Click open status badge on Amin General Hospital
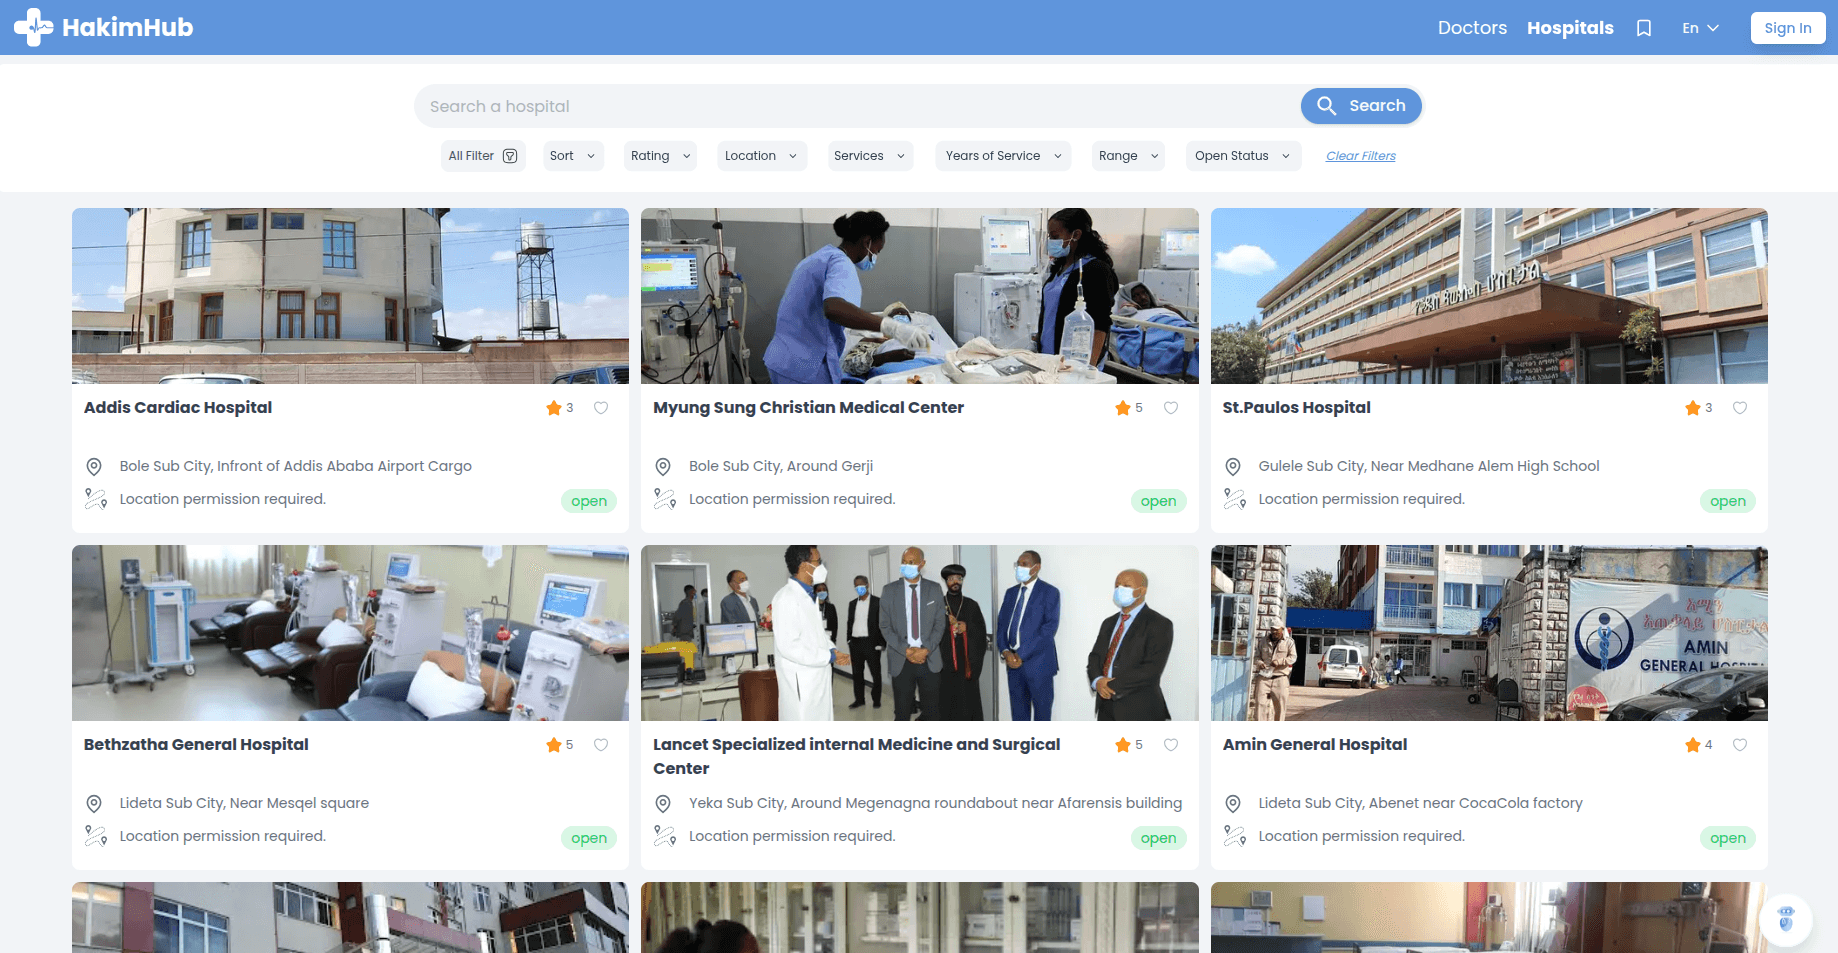Viewport: 1838px width, 953px height. point(1728,838)
